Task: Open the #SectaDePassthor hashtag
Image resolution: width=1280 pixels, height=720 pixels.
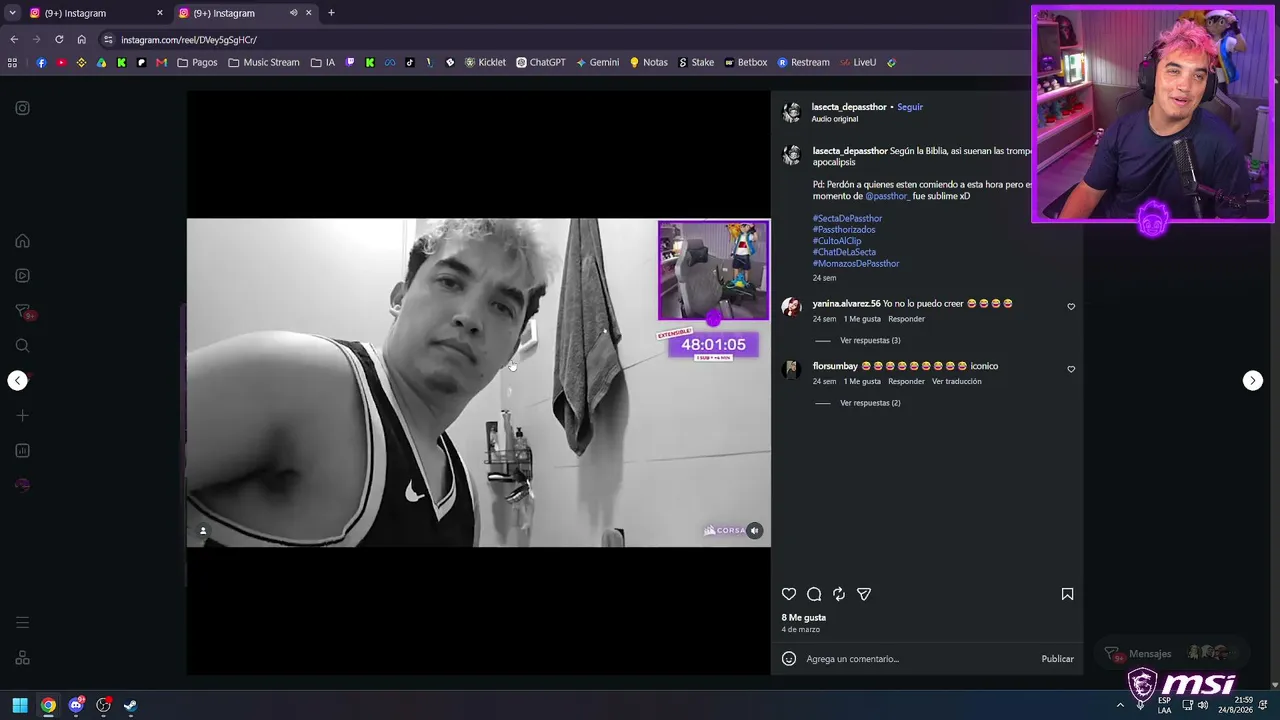Action: coord(847,218)
